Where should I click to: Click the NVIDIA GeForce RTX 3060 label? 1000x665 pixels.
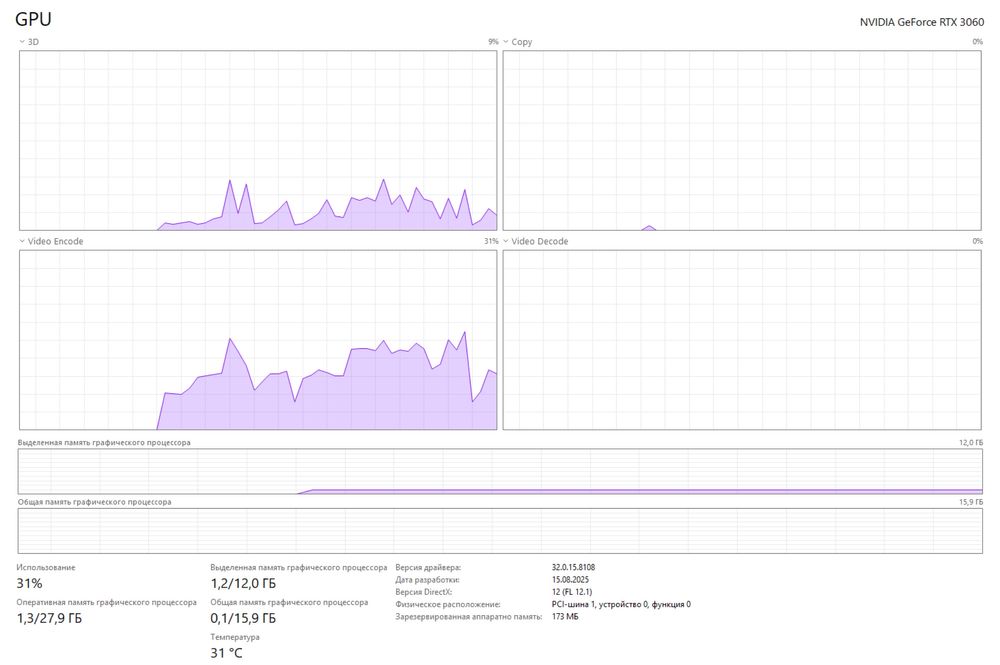click(x=922, y=22)
